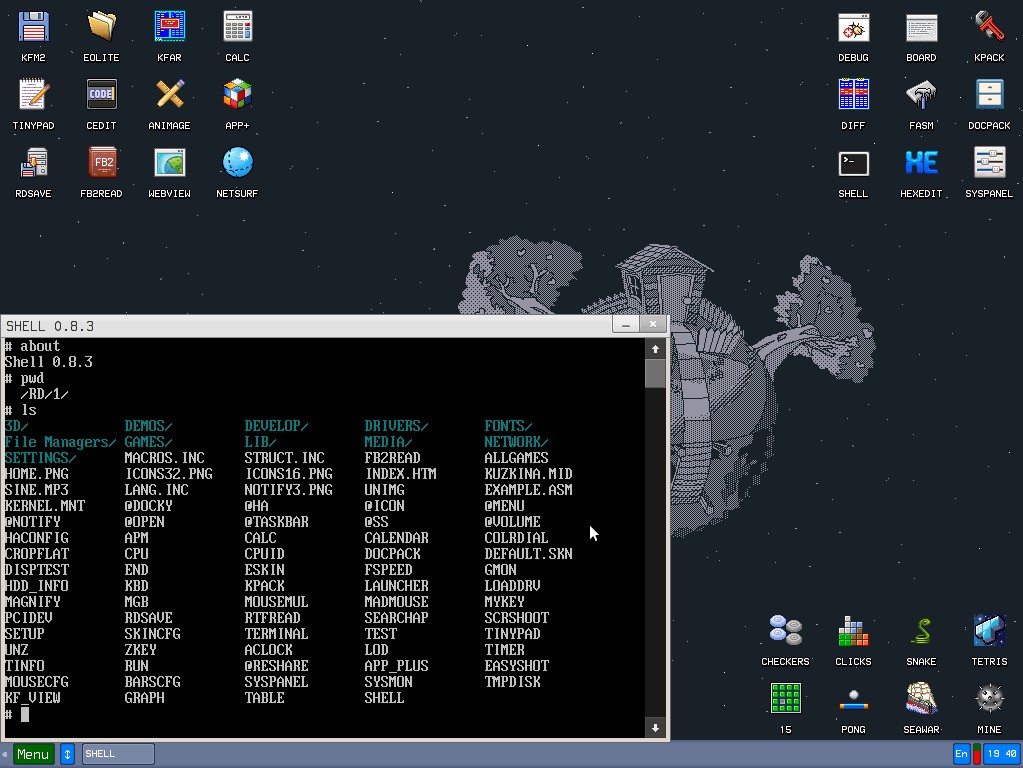Viewport: 1023px width, 768px height.
Task: Open the NETSURF browser icon
Action: pyautogui.click(x=237, y=164)
